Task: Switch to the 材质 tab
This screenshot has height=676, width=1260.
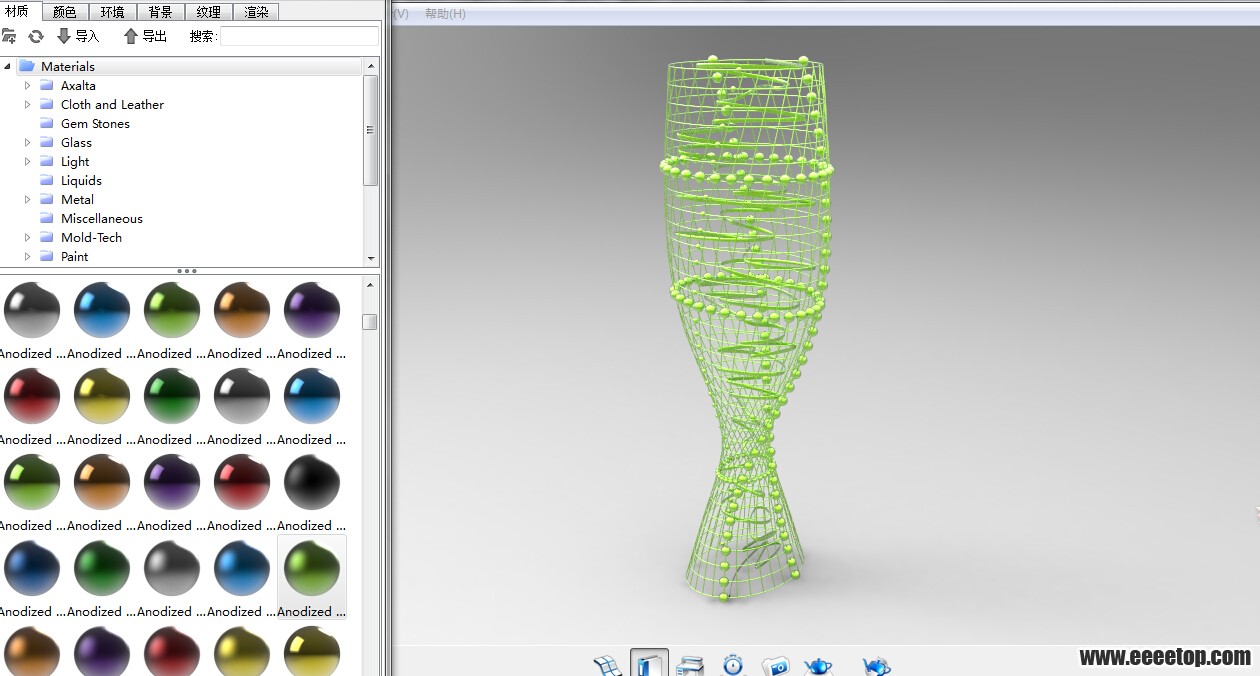Action: point(21,12)
